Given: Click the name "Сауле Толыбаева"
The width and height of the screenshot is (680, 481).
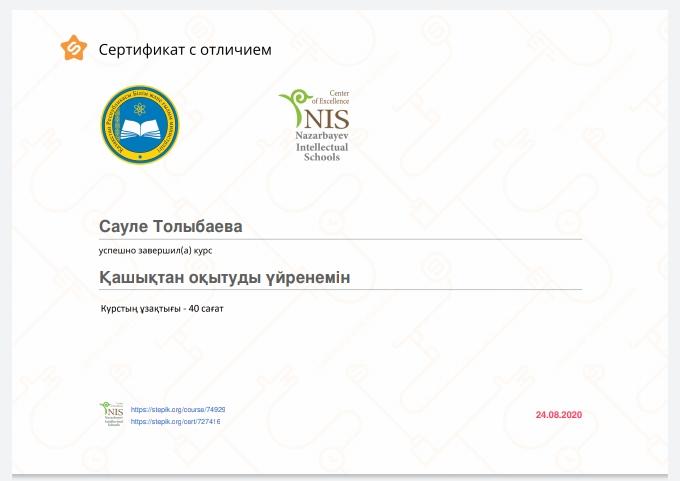Looking at the screenshot, I should pyautogui.click(x=170, y=226).
